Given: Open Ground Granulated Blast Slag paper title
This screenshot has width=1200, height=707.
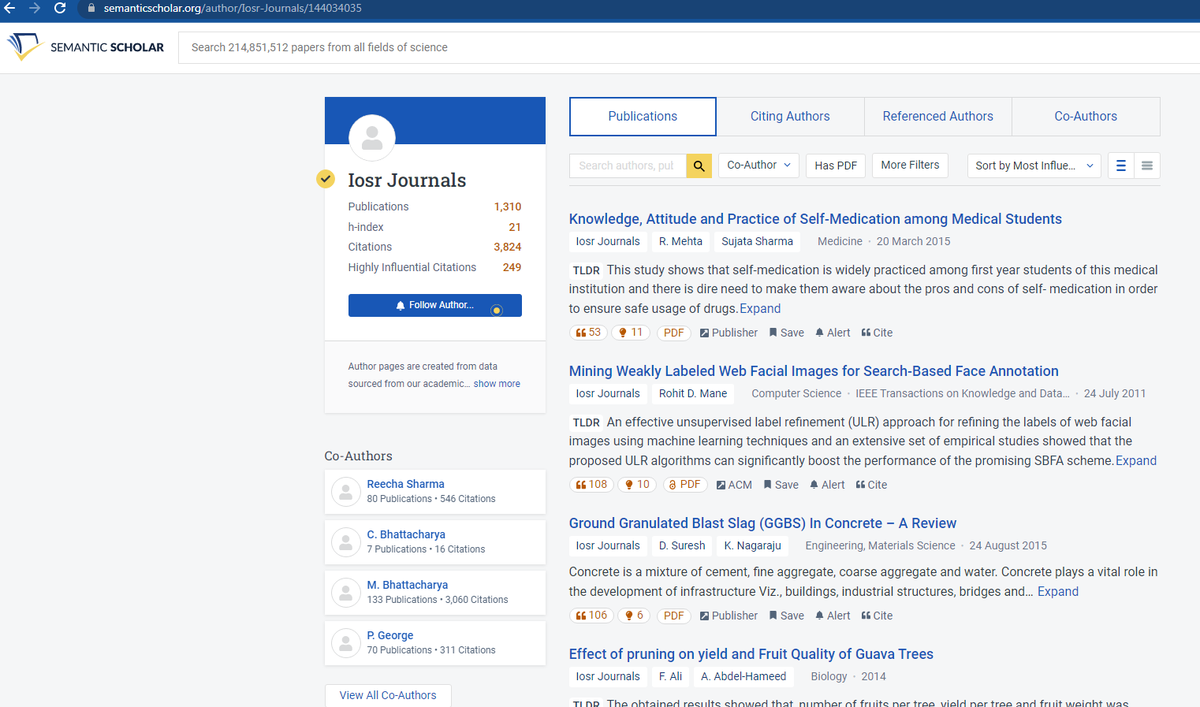Looking at the screenshot, I should pos(763,523).
